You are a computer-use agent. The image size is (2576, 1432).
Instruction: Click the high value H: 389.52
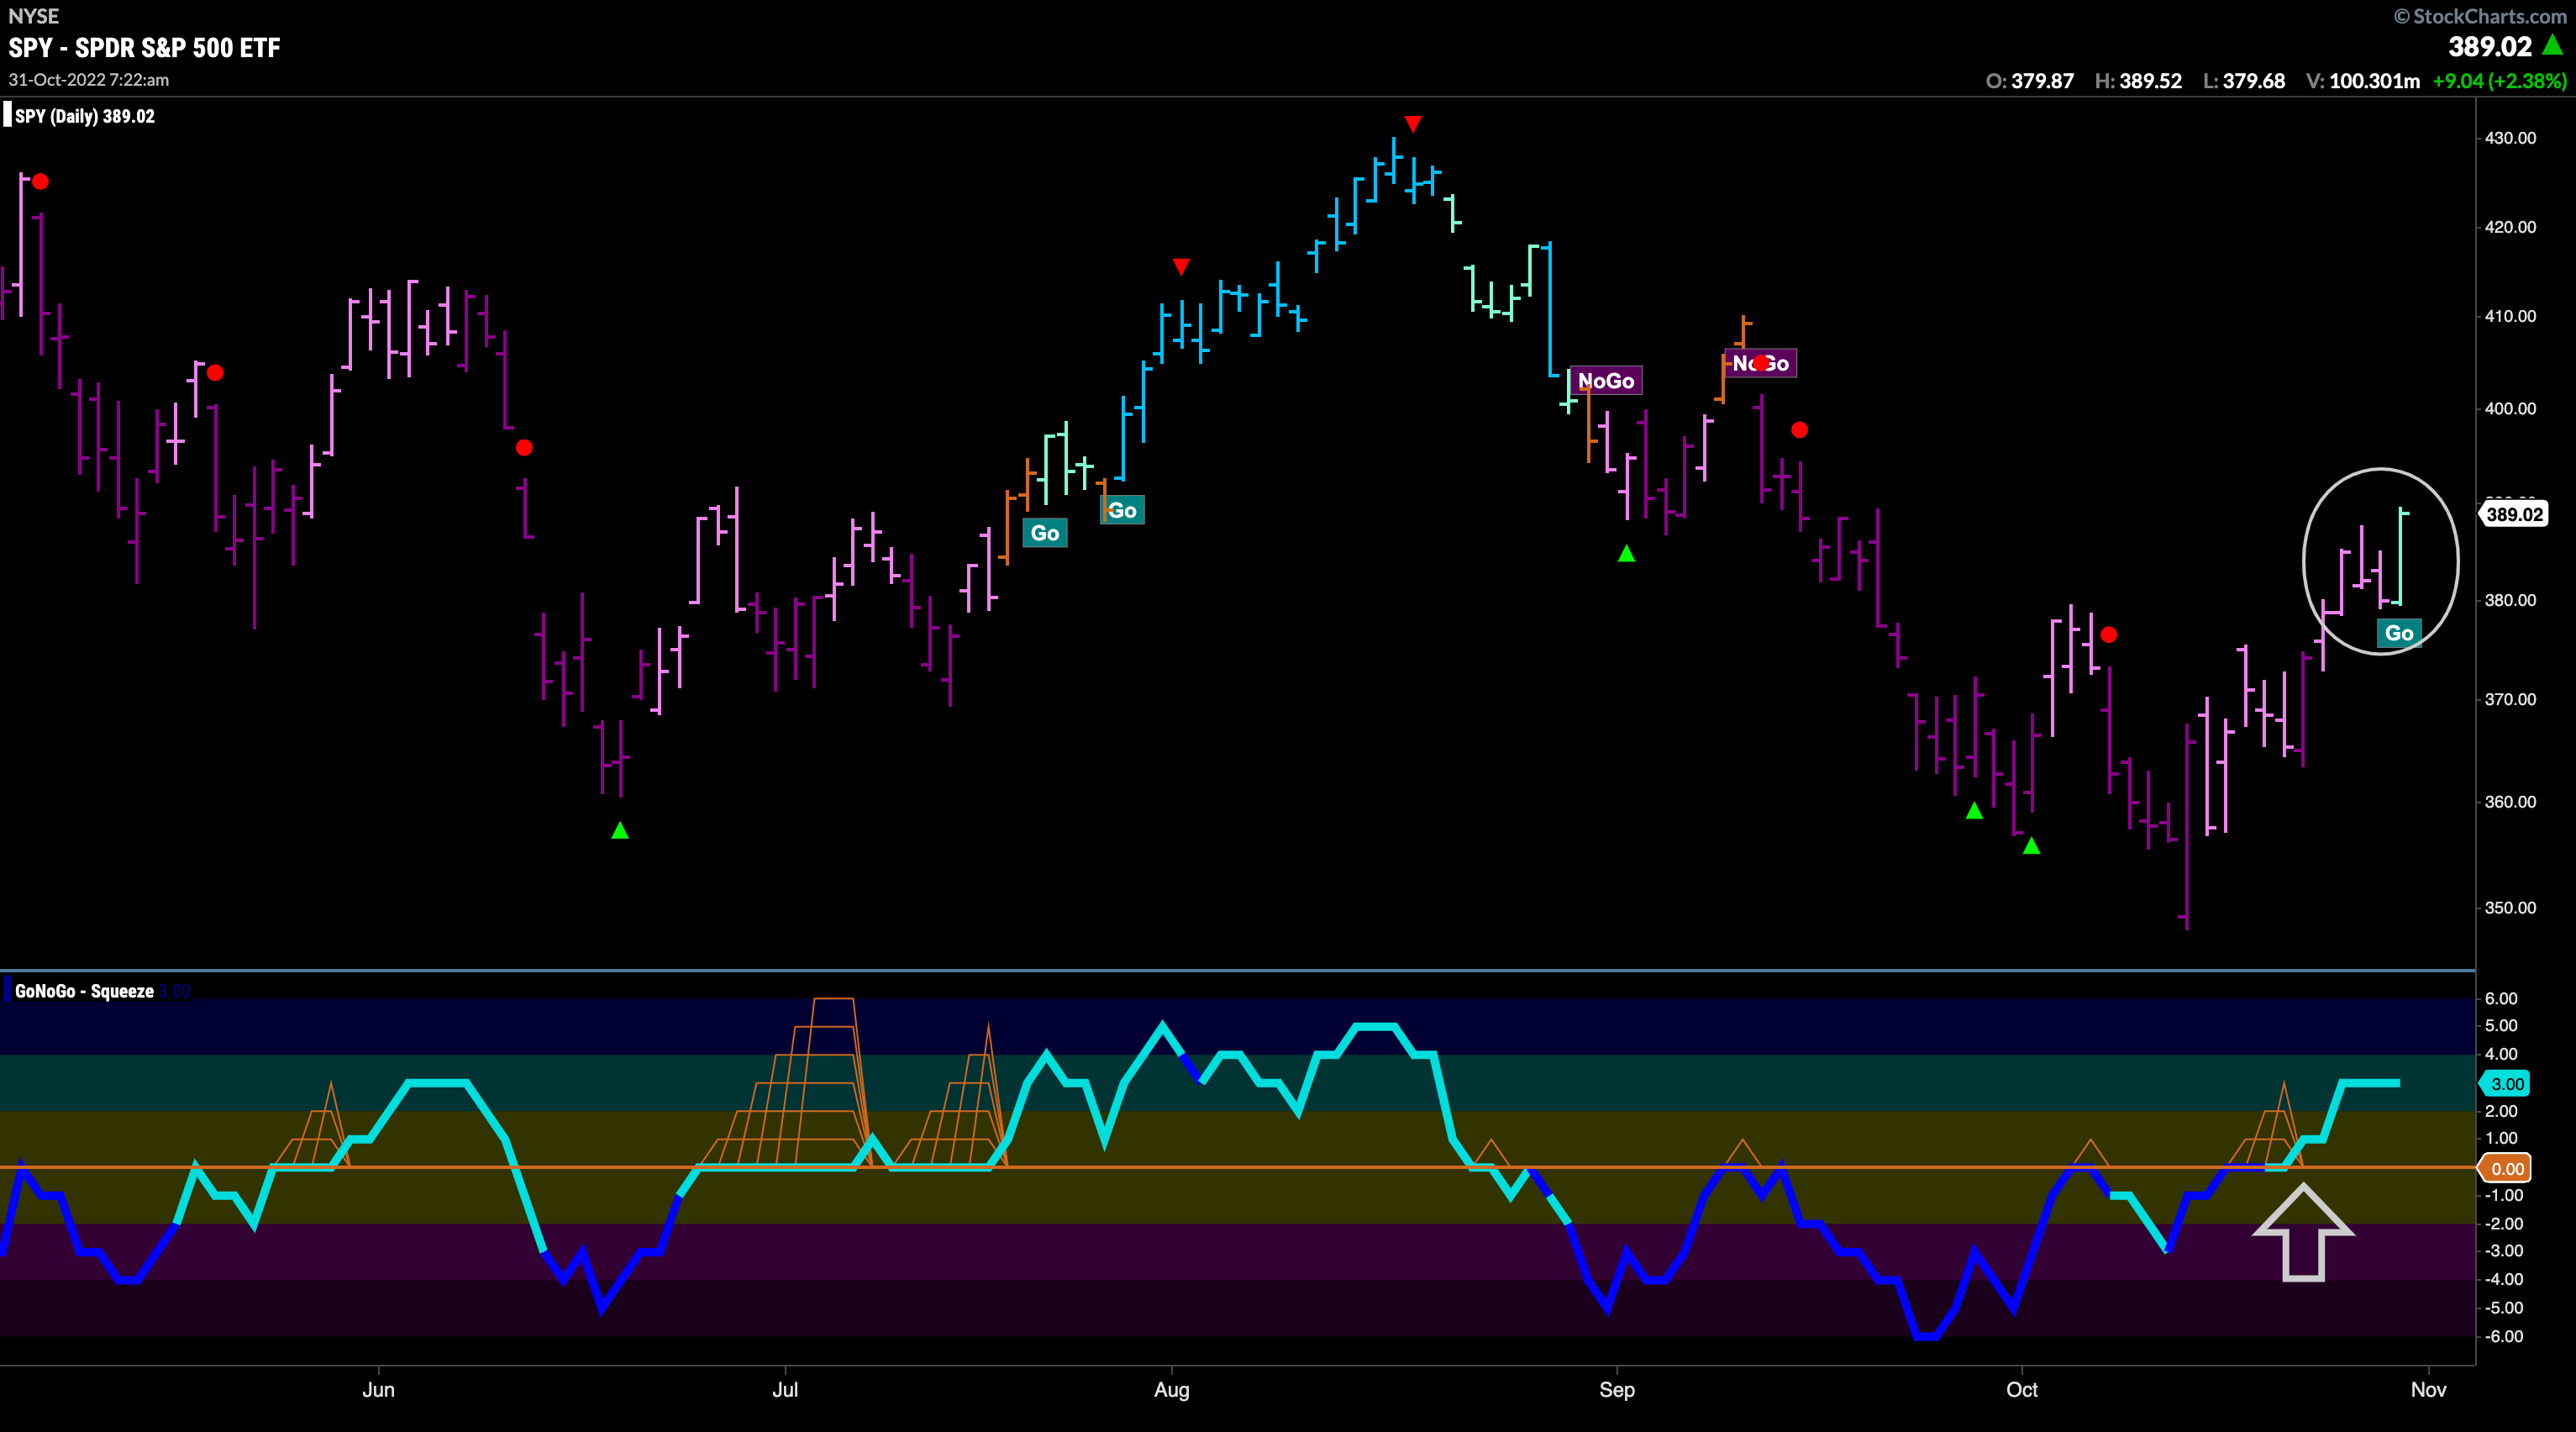[2138, 81]
